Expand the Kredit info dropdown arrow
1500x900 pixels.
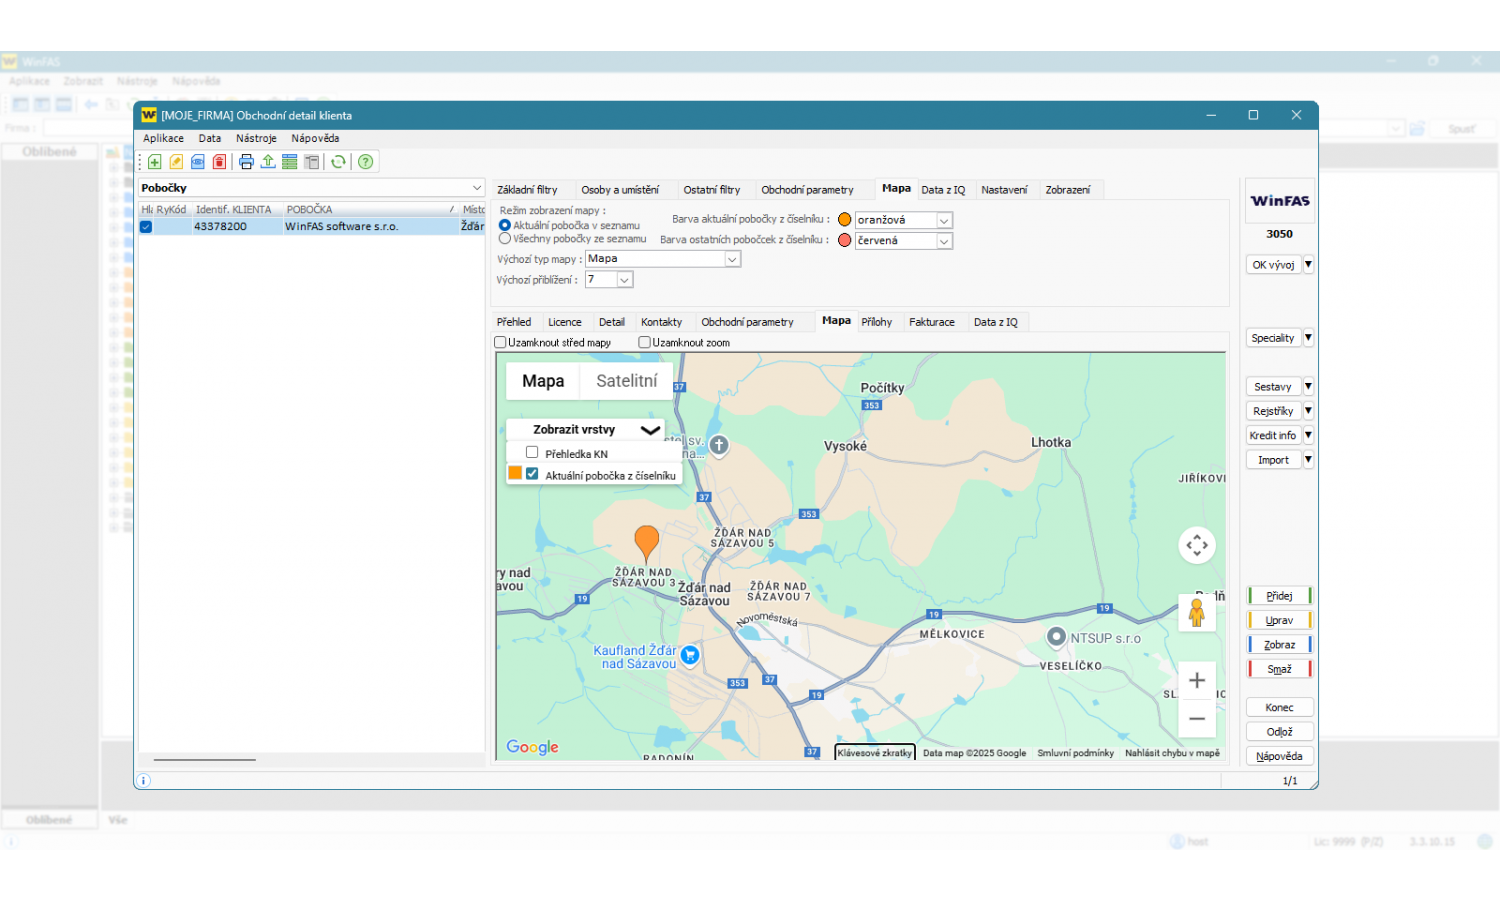coord(1308,436)
